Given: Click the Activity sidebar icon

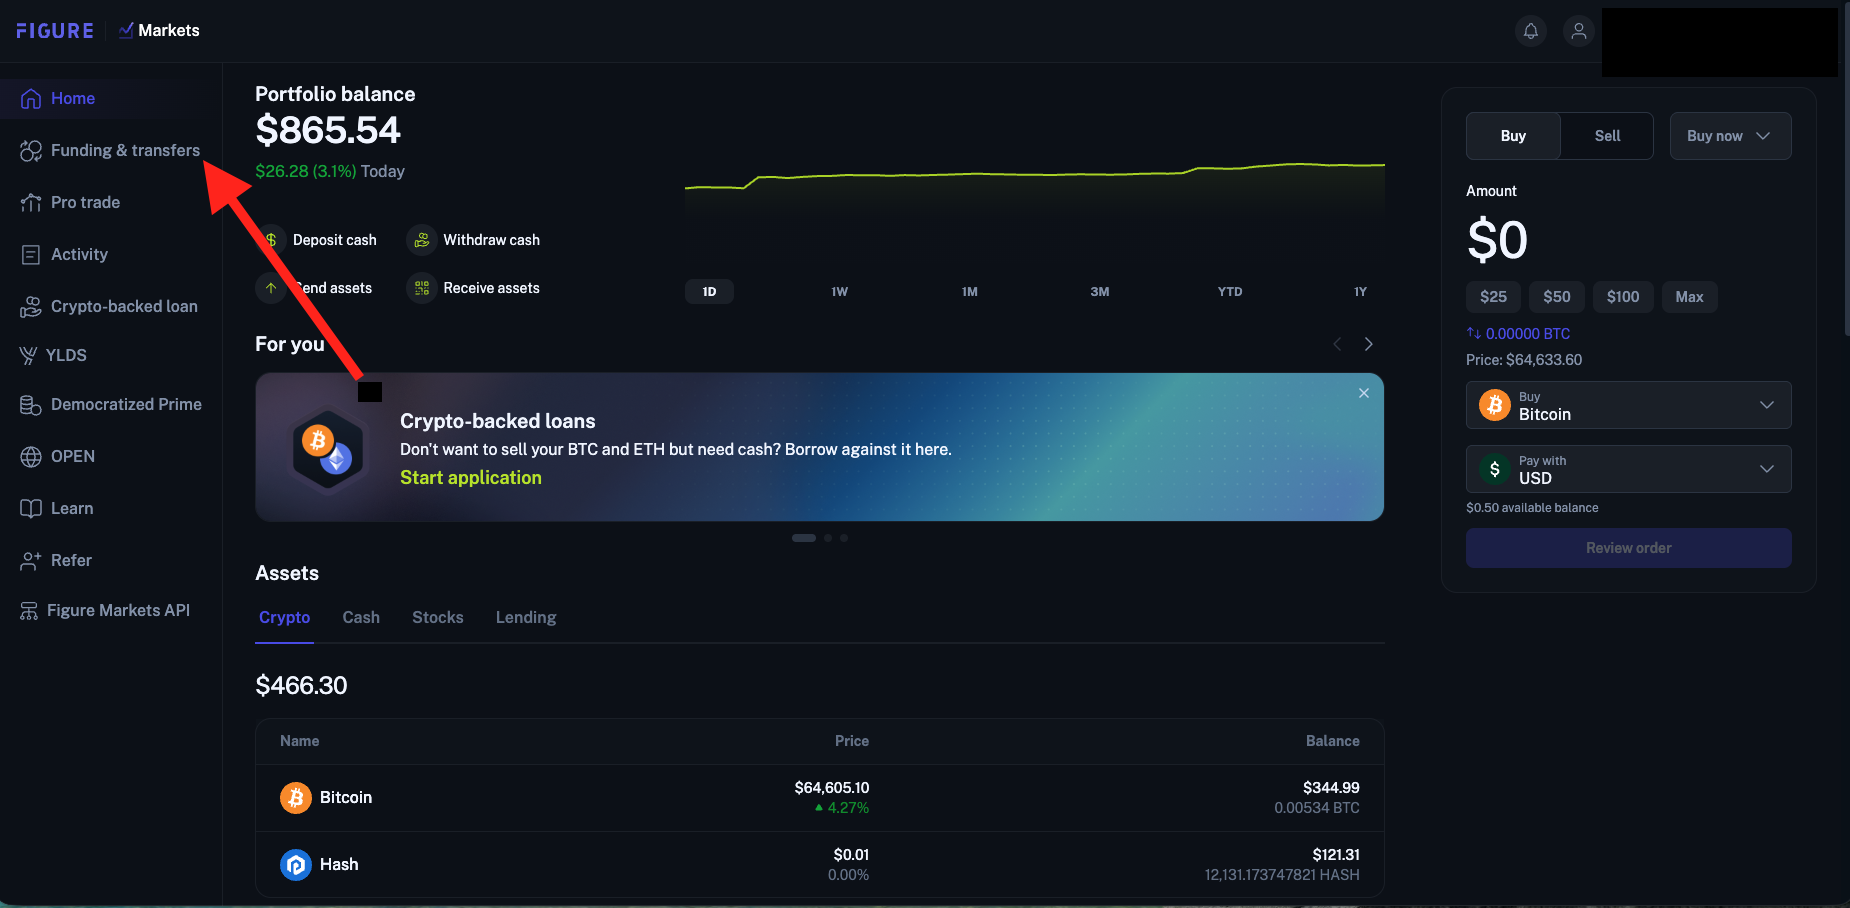Looking at the screenshot, I should point(31,254).
